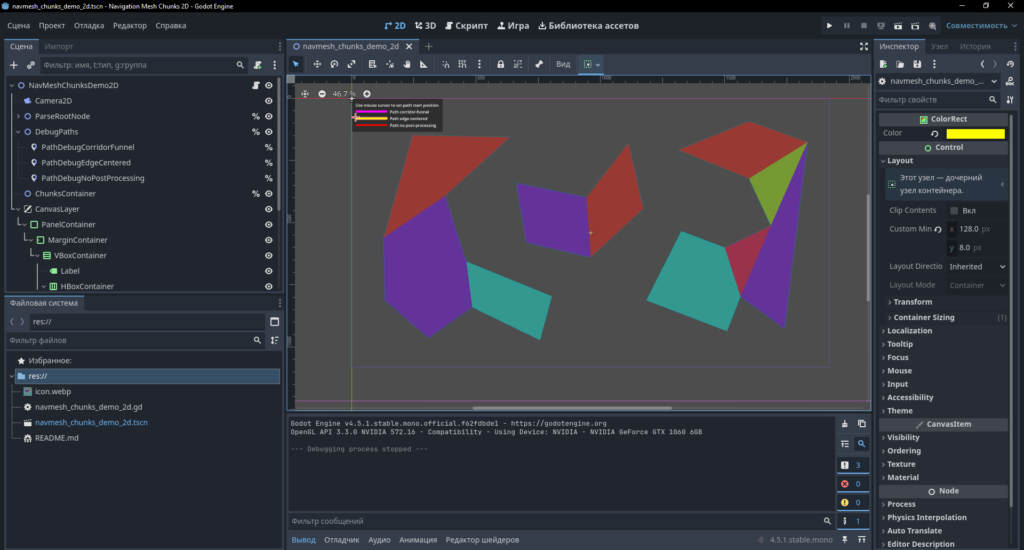The image size is (1024, 550).
Task: Copy the output log contents
Action: tap(861, 424)
